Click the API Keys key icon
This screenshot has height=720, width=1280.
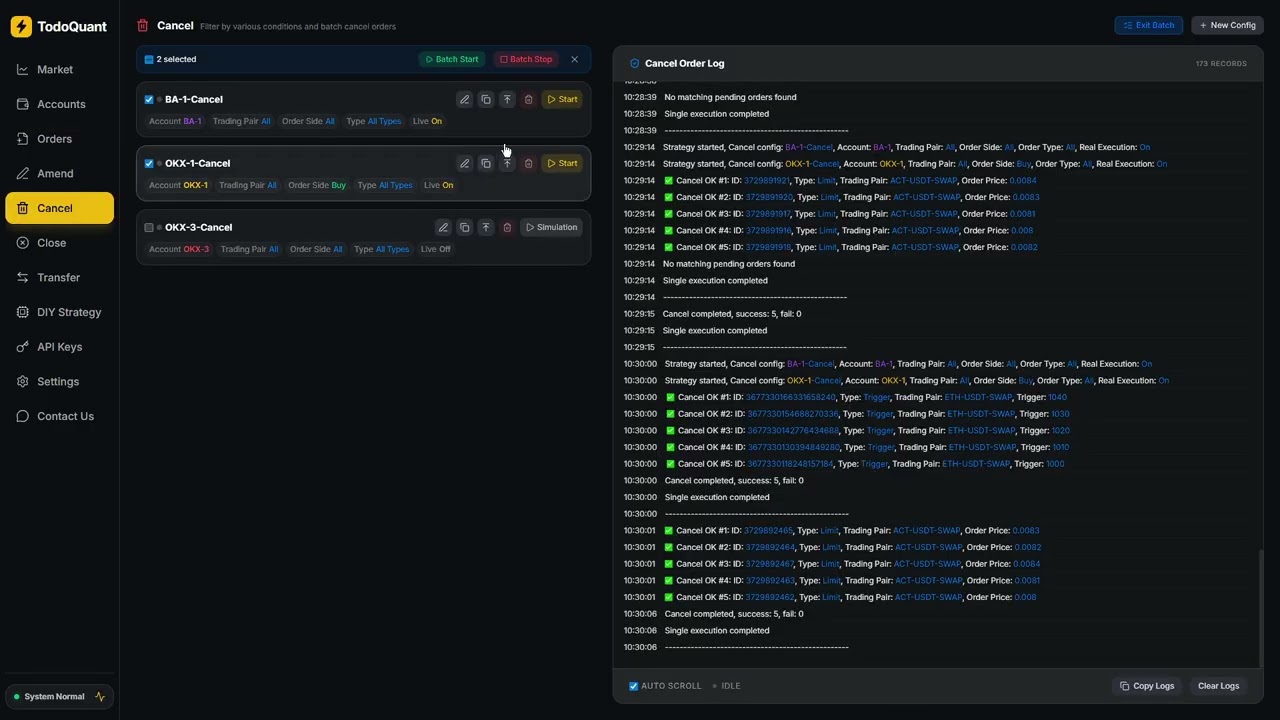point(23,347)
